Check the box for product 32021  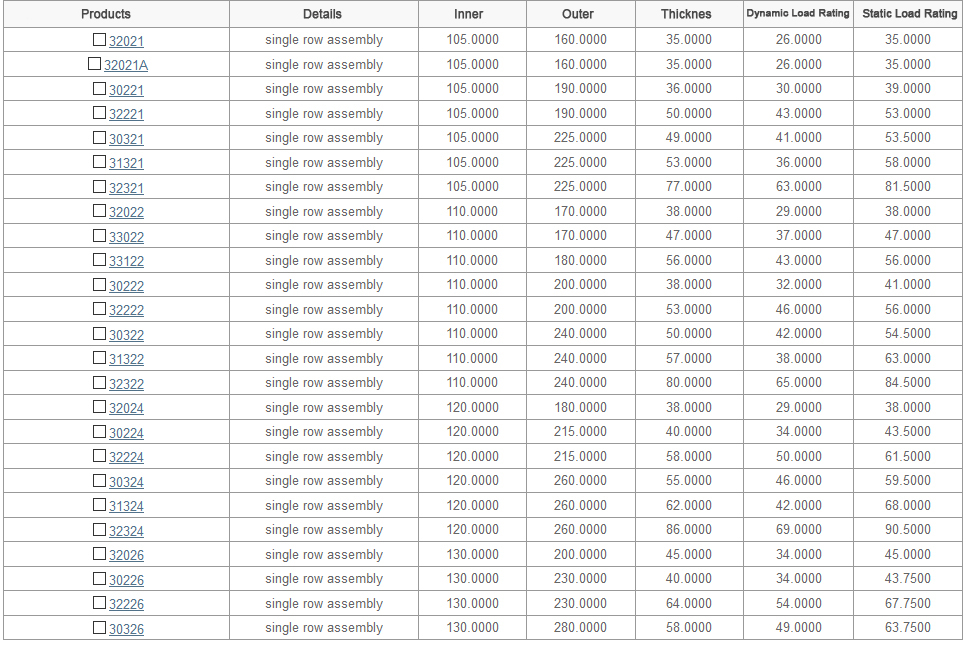click(x=99, y=40)
